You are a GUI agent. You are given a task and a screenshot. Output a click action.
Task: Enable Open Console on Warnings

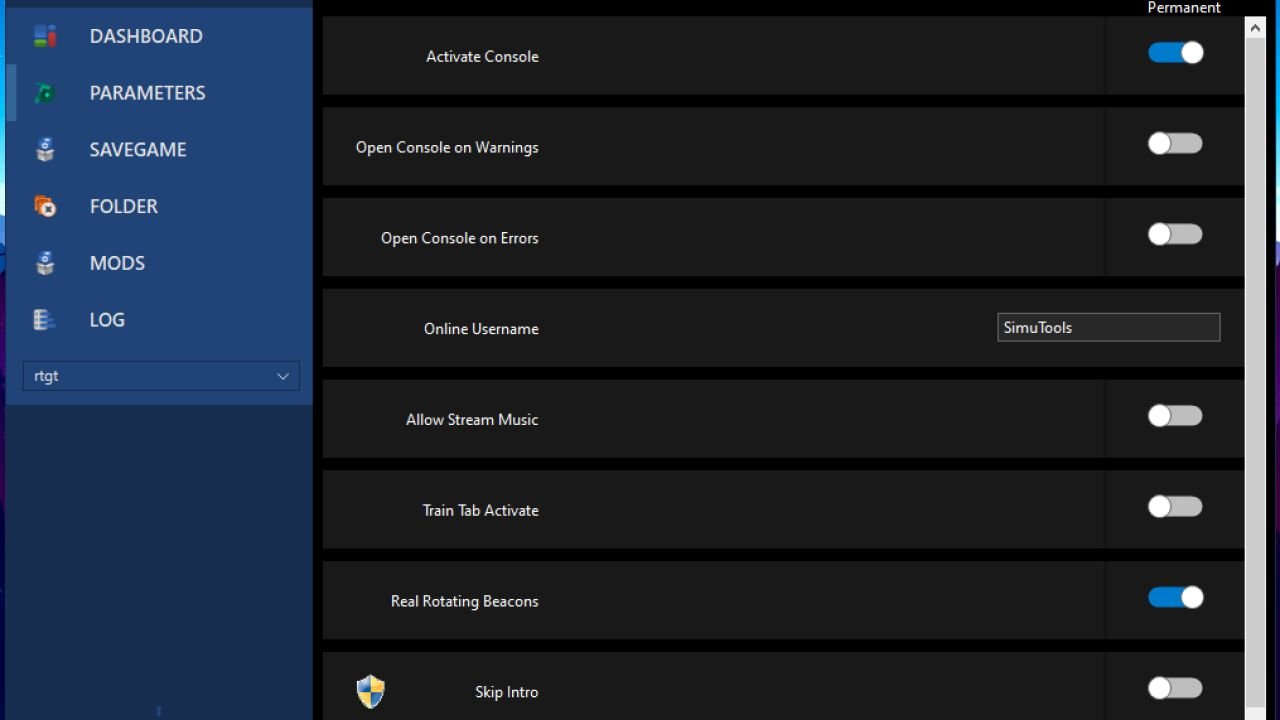[1175, 144]
